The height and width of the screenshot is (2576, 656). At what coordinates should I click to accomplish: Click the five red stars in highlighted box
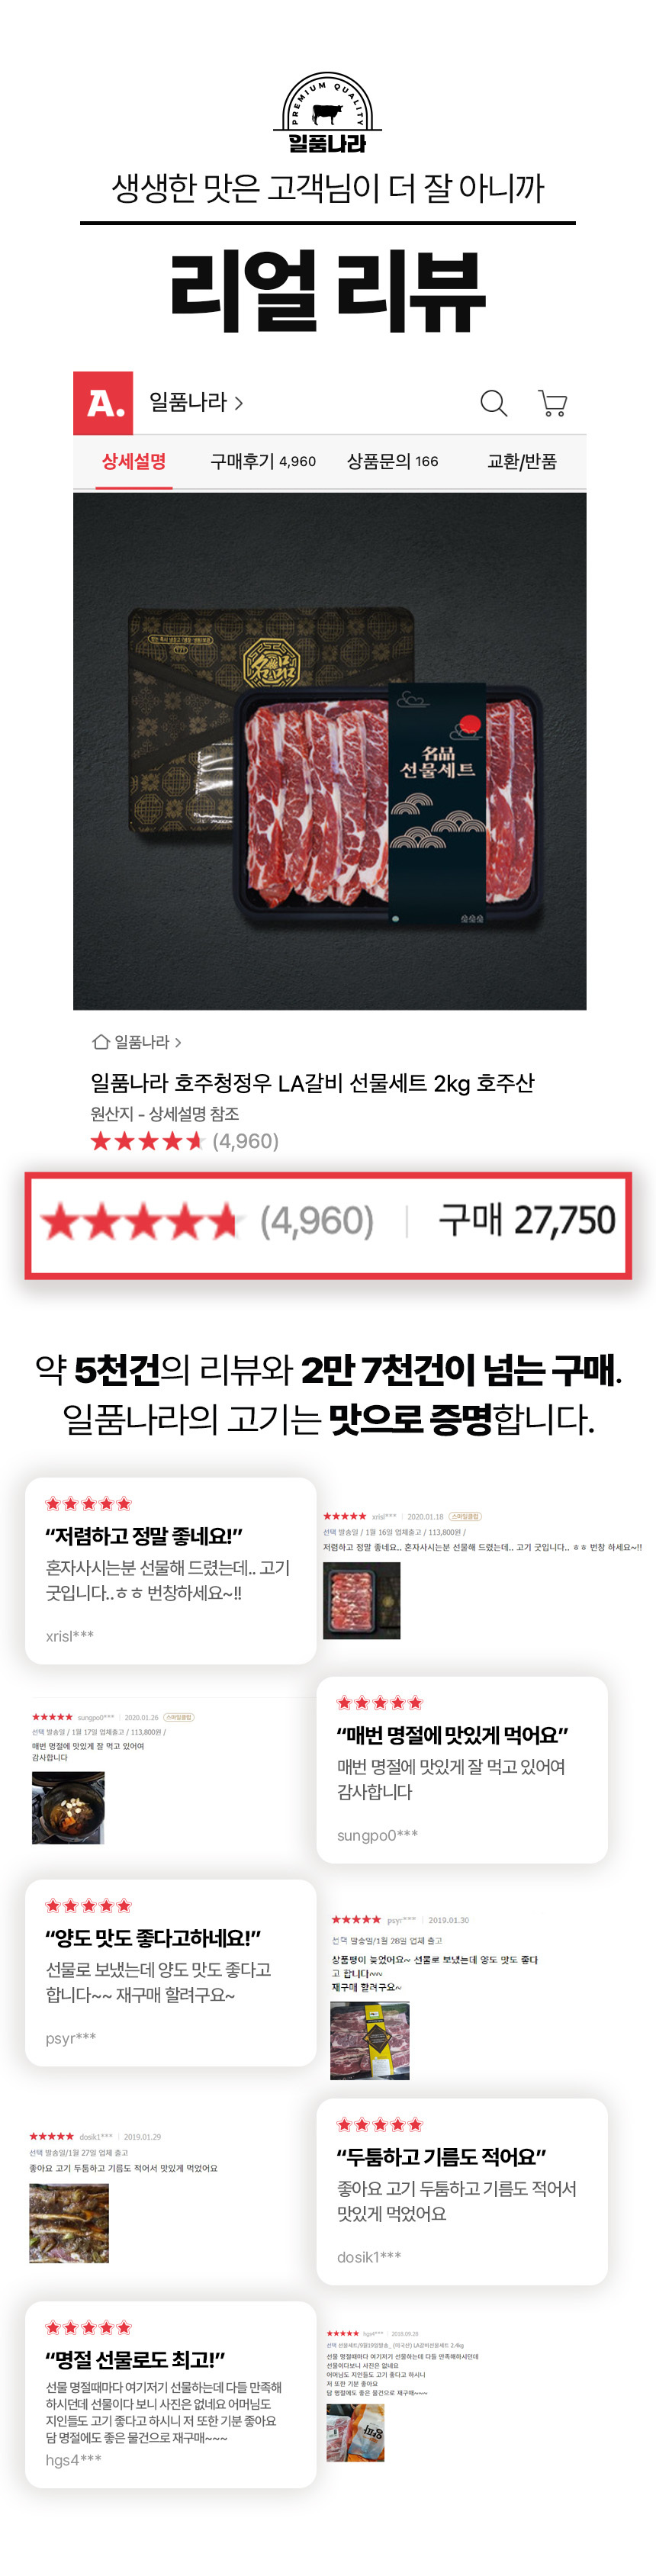(140, 1221)
